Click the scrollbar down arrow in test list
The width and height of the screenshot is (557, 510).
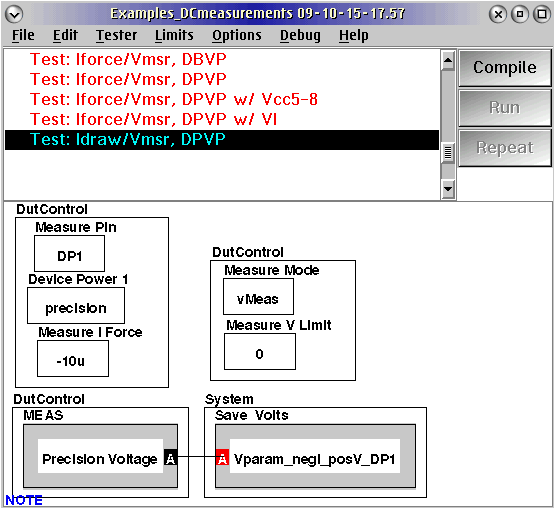click(x=448, y=189)
